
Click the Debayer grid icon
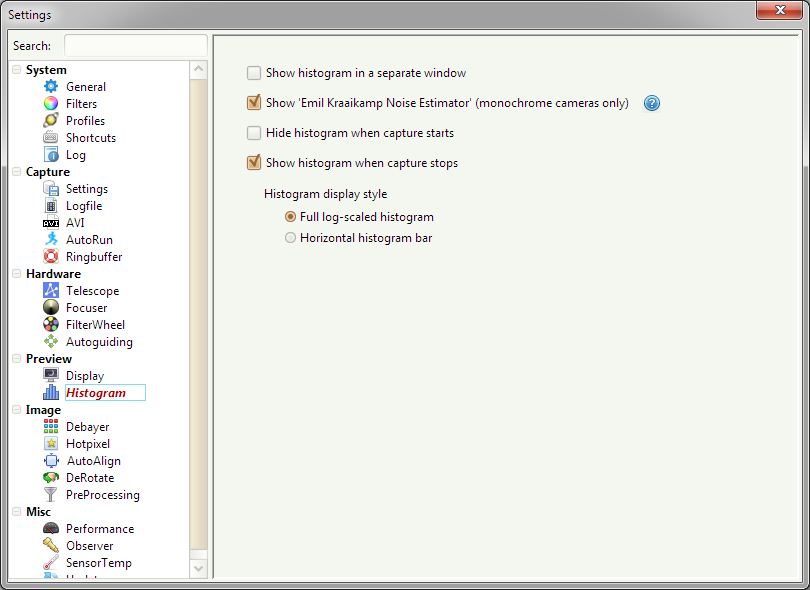pos(51,427)
